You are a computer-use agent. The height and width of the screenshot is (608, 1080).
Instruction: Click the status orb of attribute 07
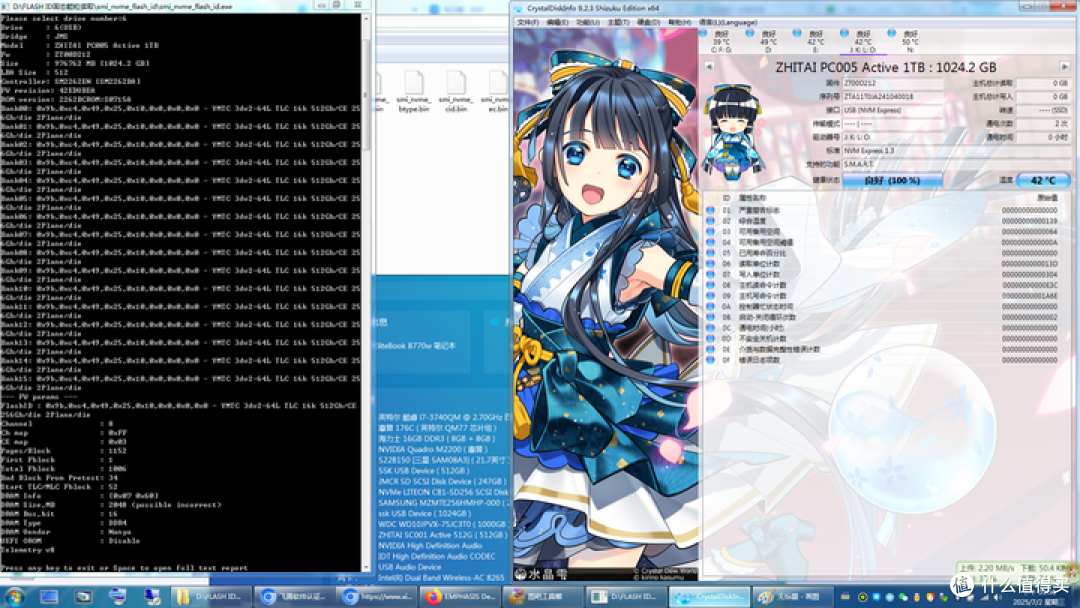[711, 274]
